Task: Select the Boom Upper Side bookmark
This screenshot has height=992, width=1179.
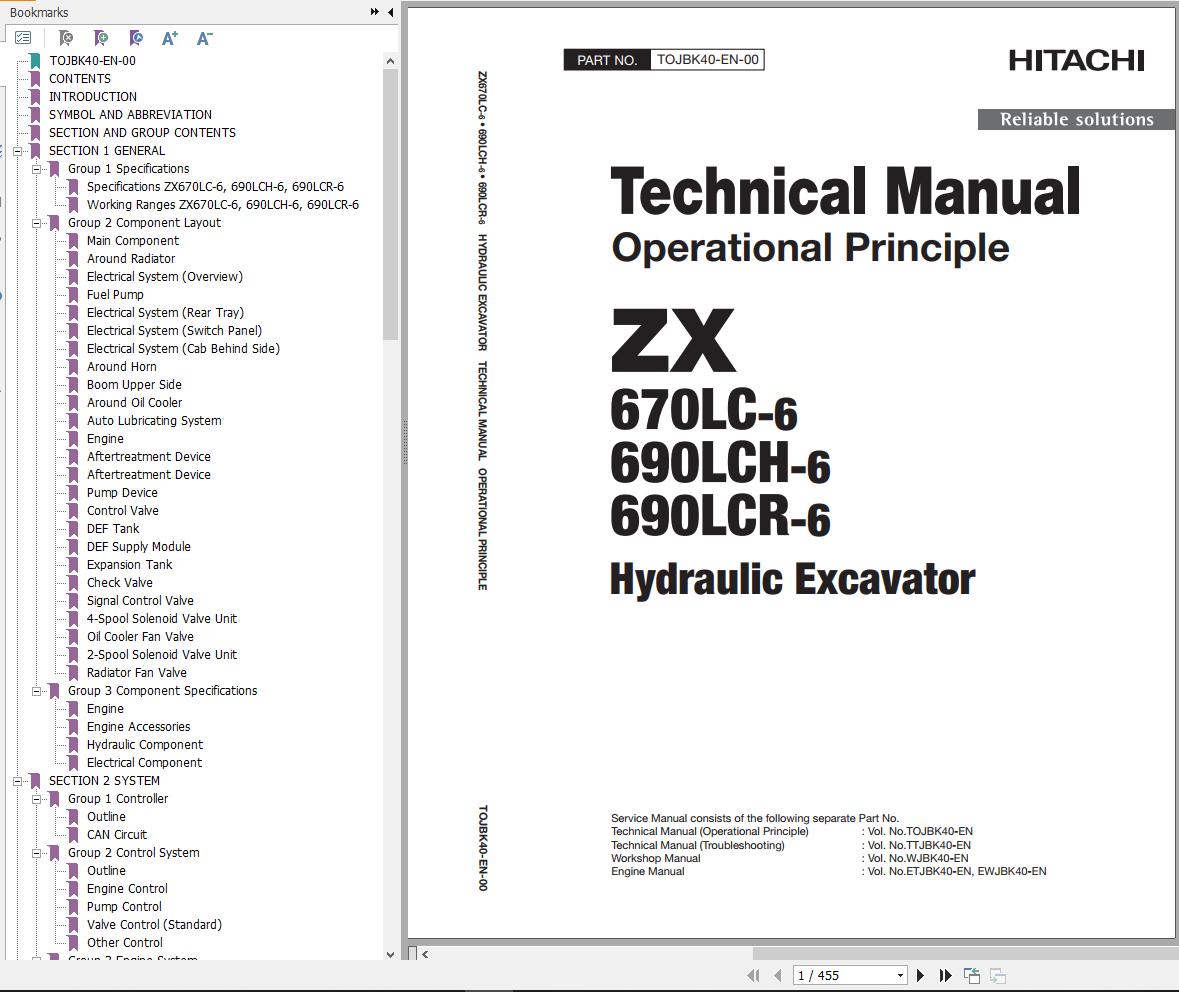Action: (x=134, y=385)
